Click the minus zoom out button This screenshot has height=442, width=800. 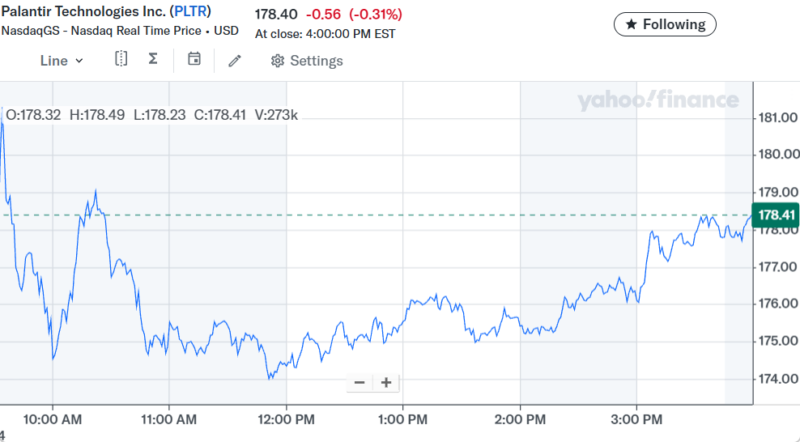coord(360,382)
